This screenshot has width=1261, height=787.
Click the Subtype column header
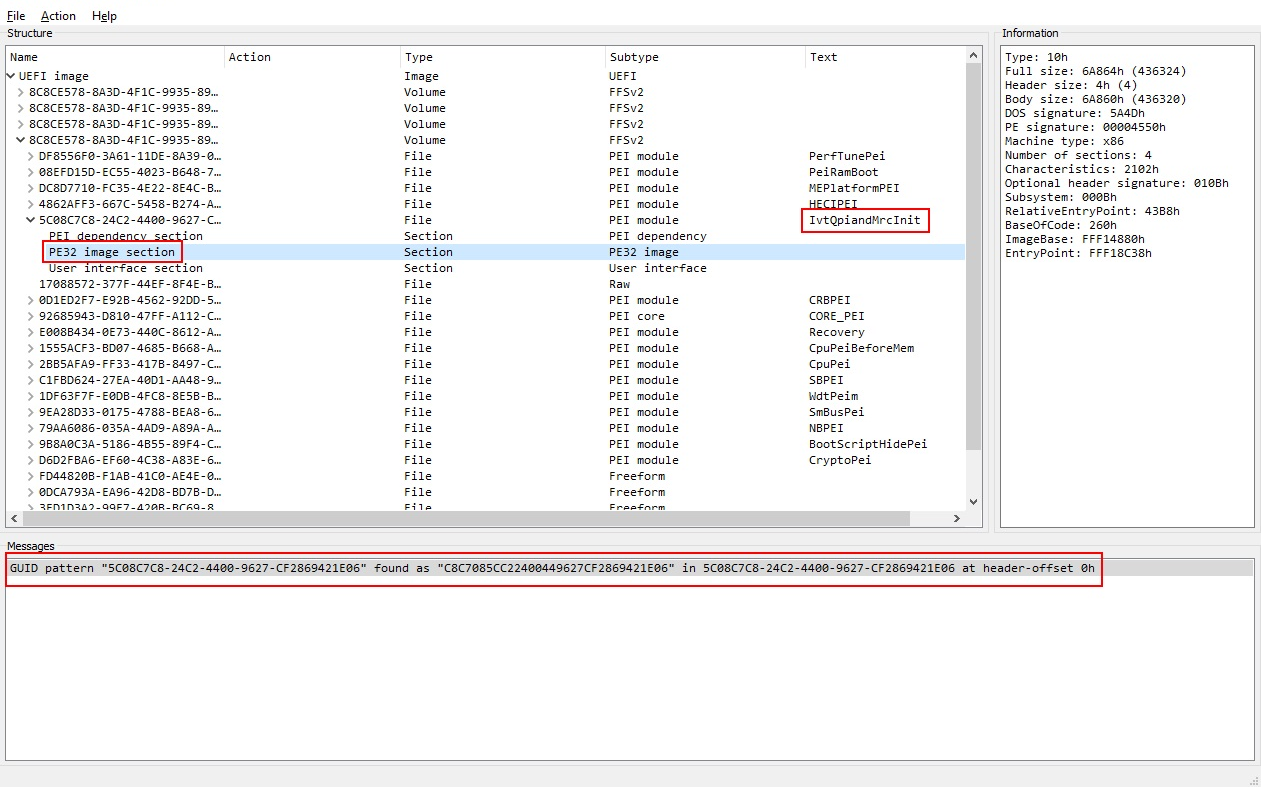tap(705, 57)
